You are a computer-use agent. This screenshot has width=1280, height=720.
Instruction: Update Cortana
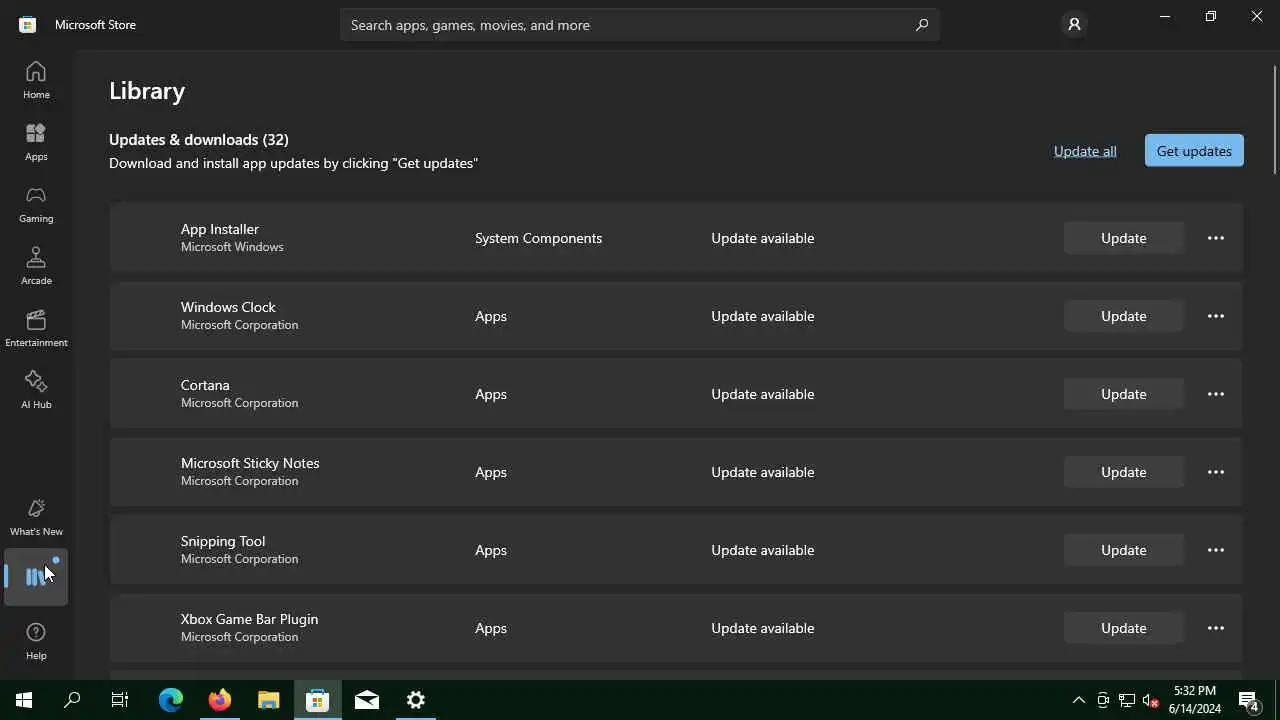(1124, 394)
